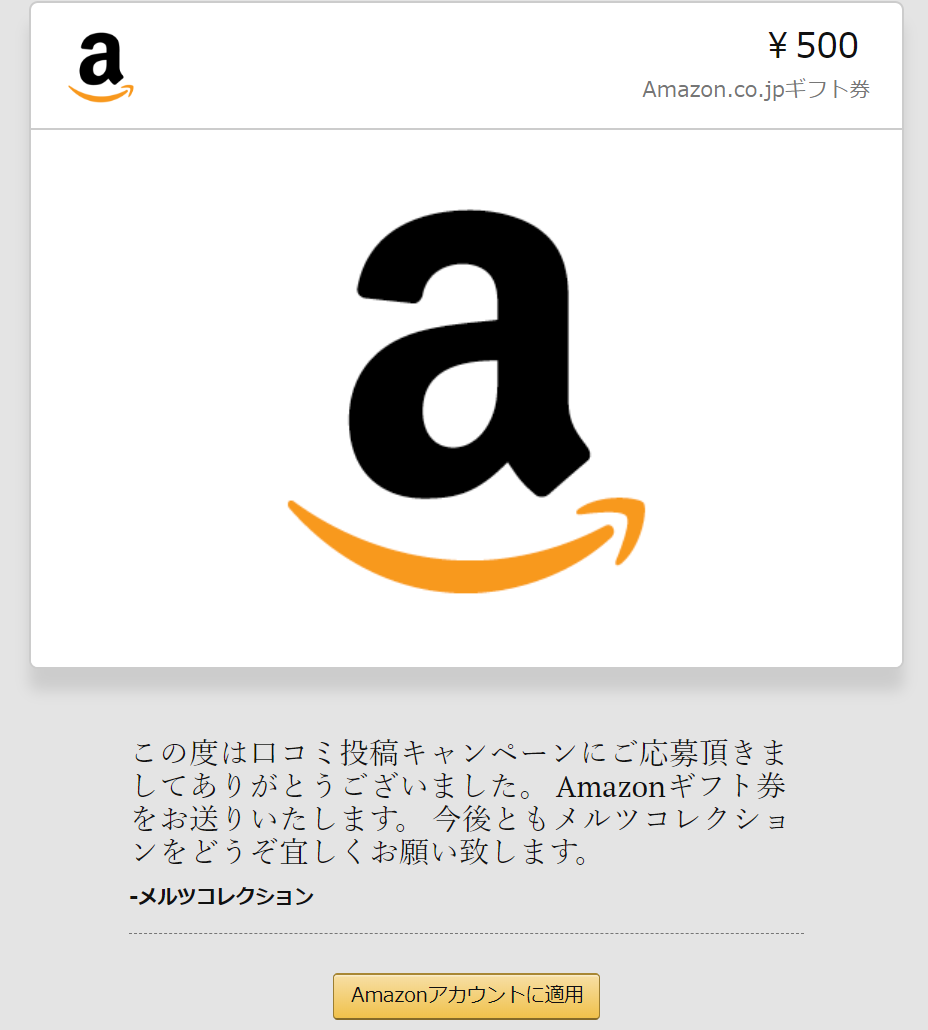
Task: Click the orange smile of small header logo
Action: 101,93
